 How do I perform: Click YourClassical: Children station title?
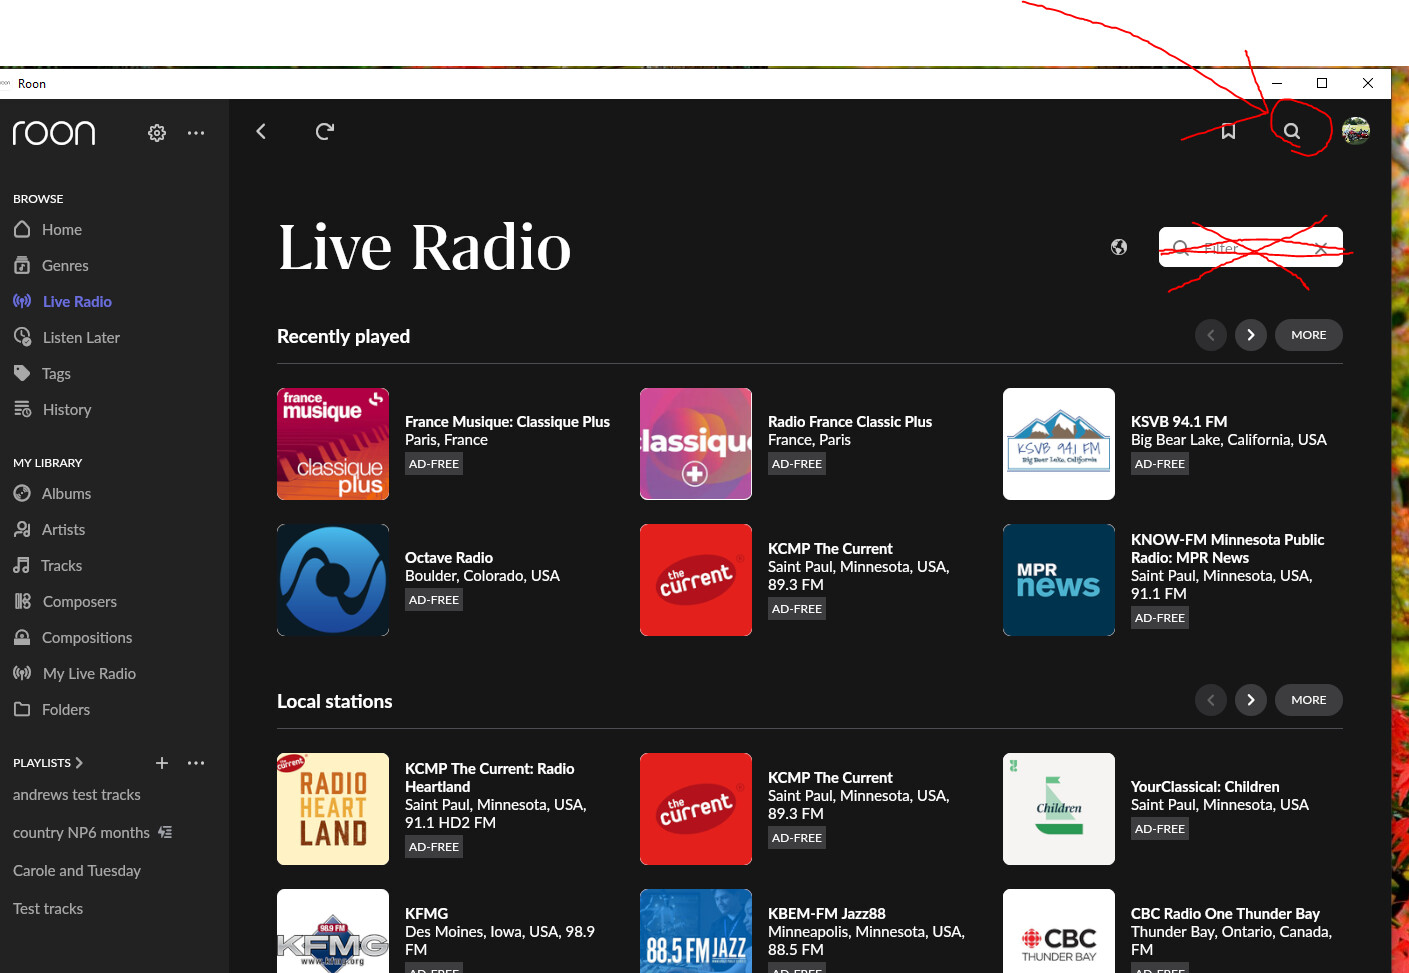[1205, 787]
